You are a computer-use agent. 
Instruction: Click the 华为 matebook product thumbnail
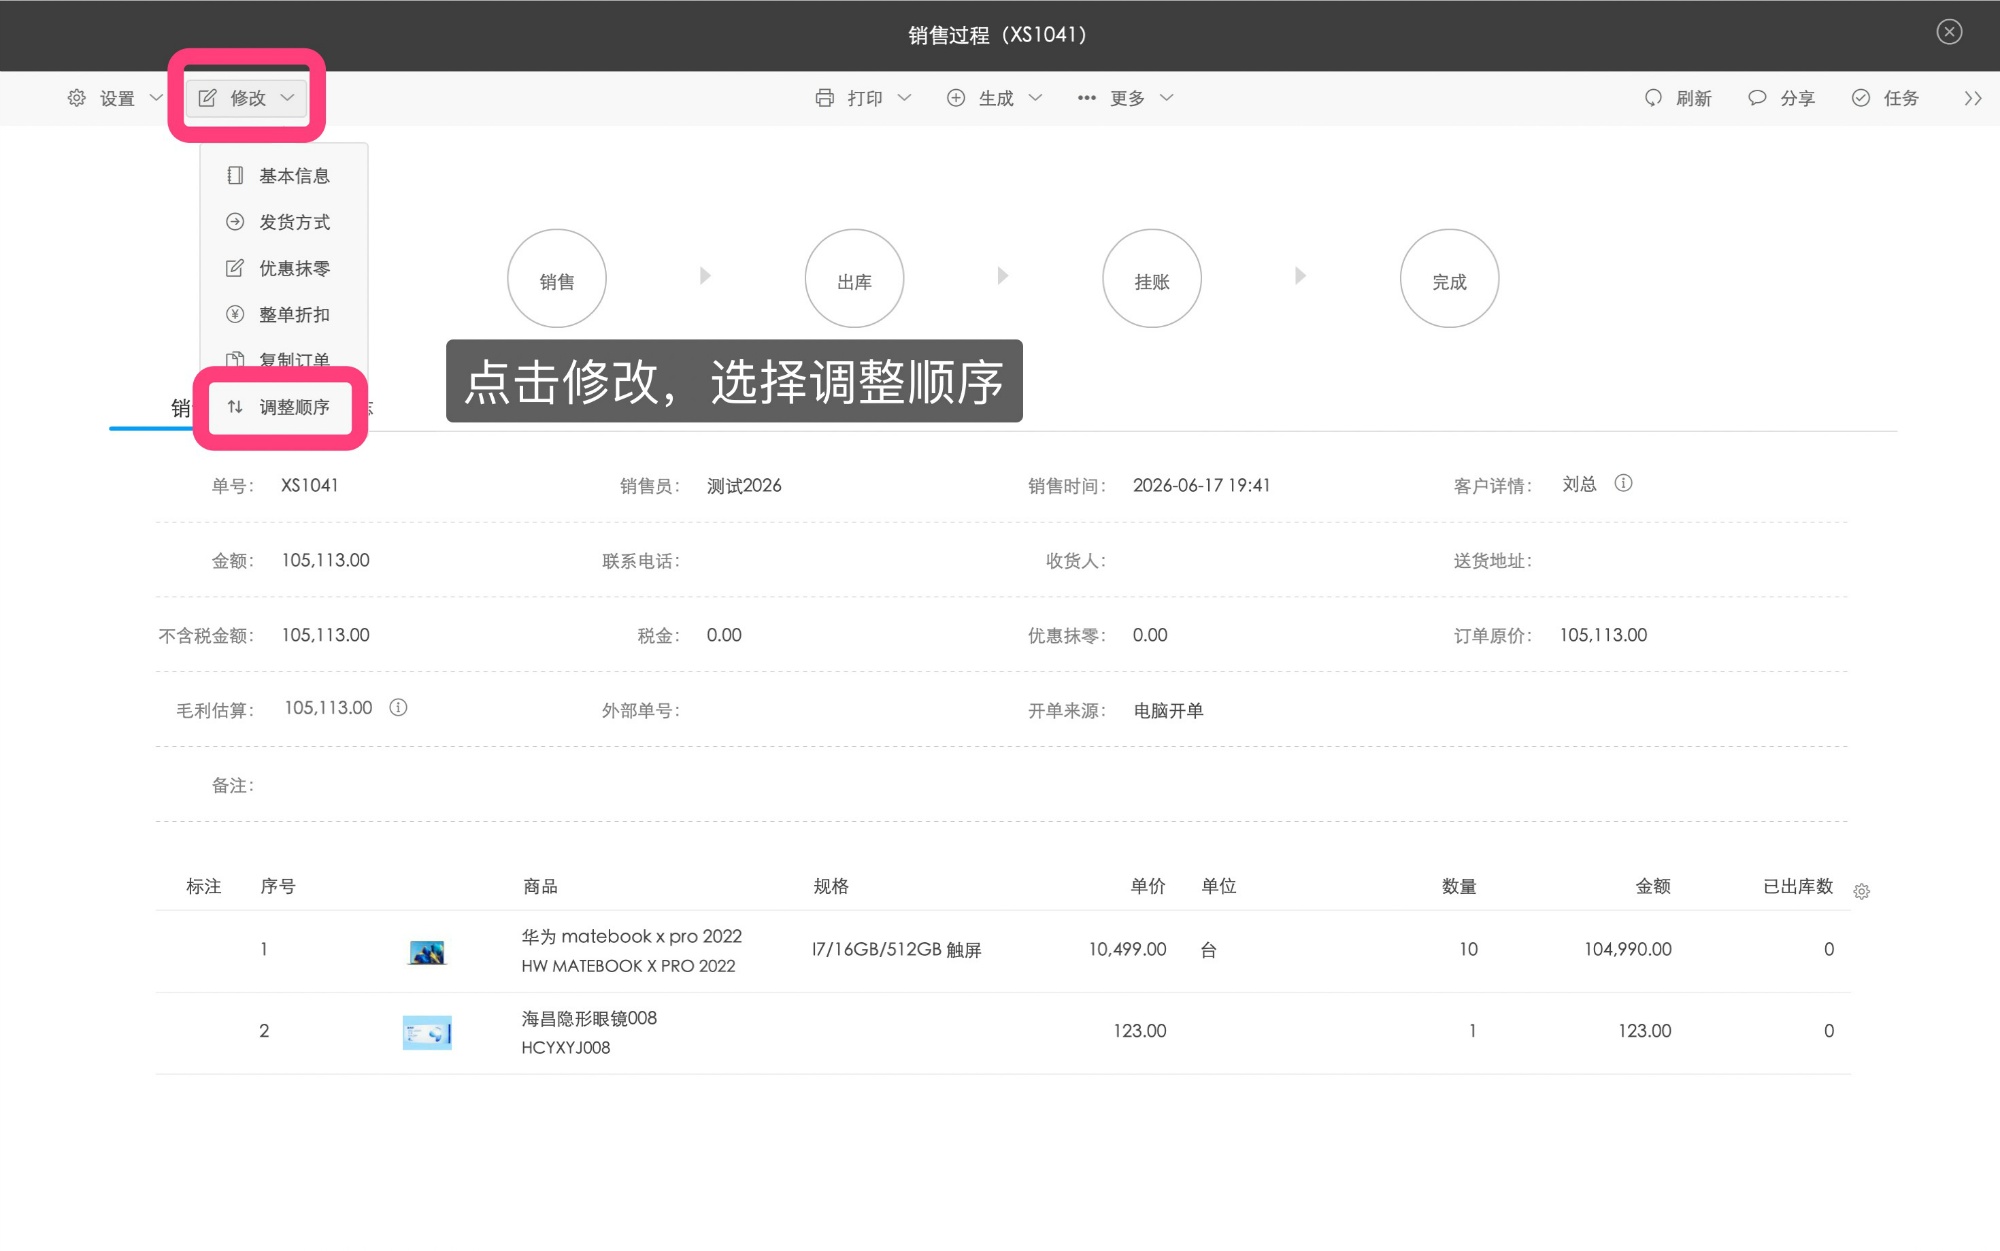pos(427,952)
